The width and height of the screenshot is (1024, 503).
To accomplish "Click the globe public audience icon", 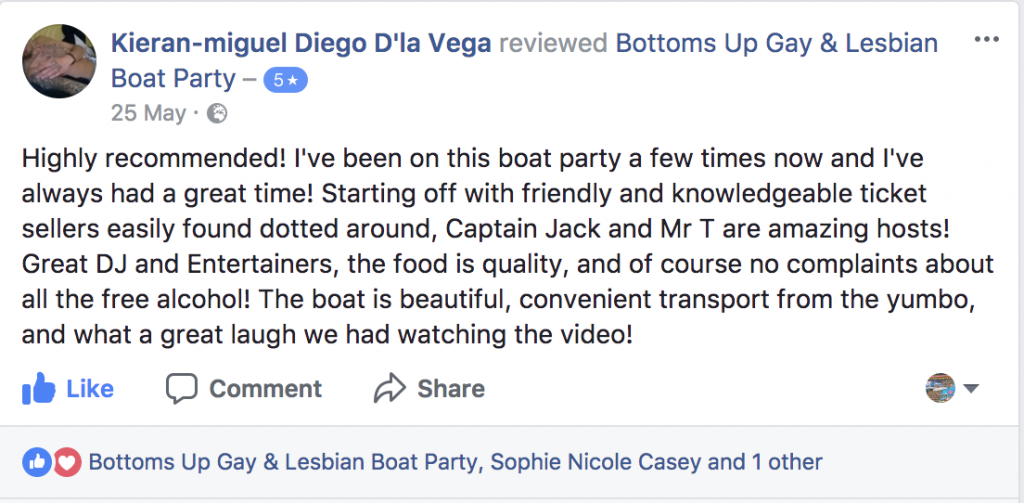I will coord(216,113).
